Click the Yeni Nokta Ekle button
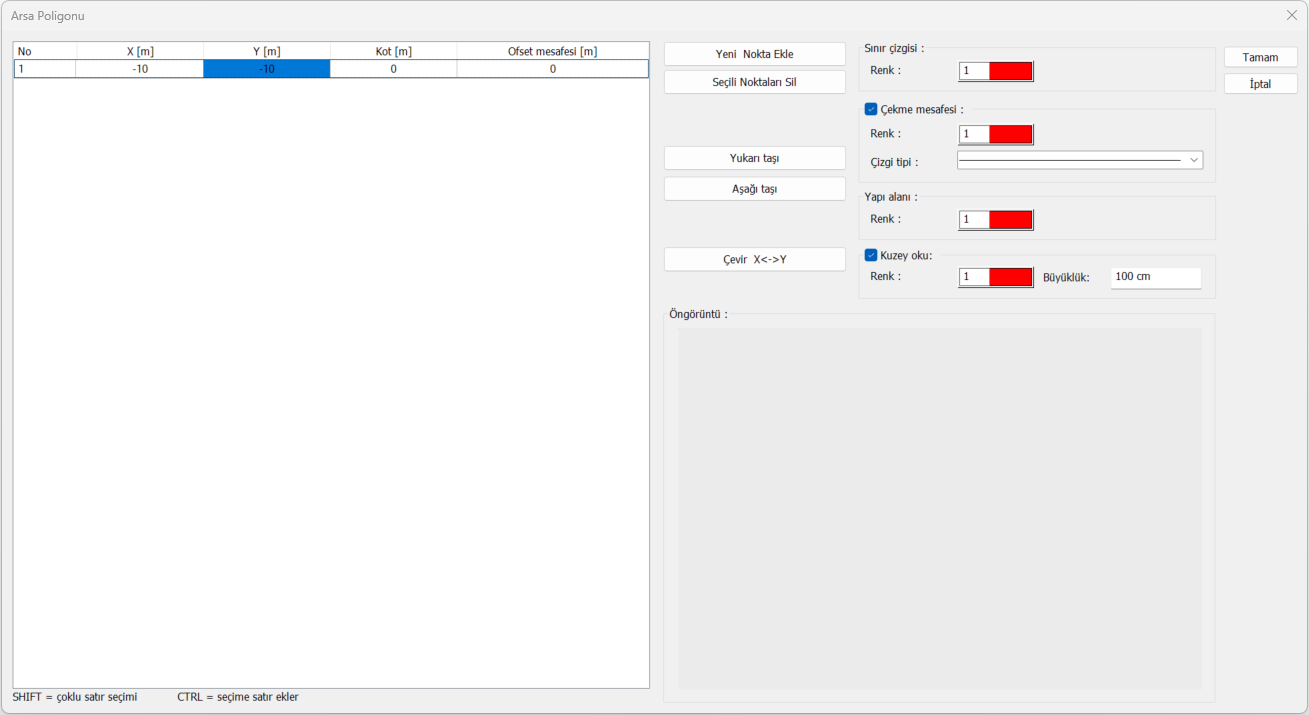1309x715 pixels. (x=754, y=54)
